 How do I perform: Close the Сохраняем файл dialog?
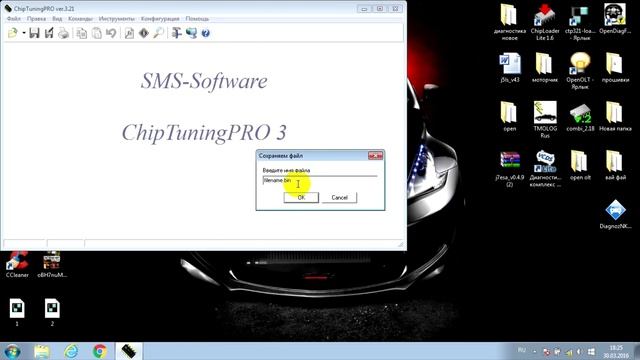(x=376, y=156)
